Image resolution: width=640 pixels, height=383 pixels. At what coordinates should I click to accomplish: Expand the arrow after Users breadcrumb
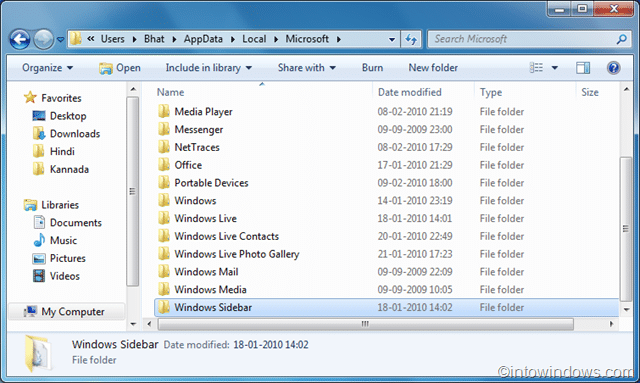tap(134, 40)
